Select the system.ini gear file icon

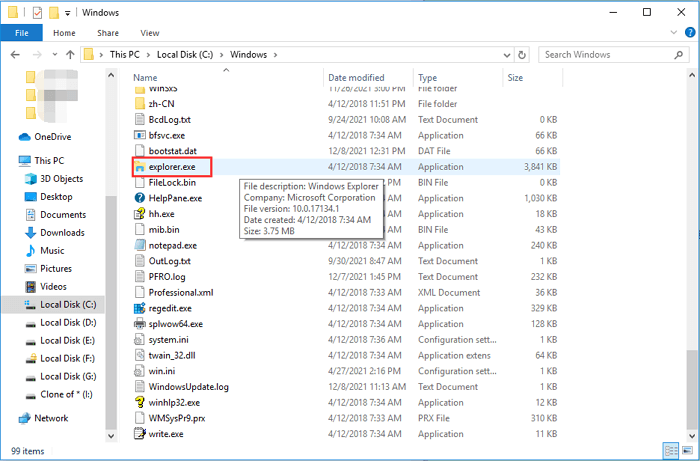tap(140, 340)
